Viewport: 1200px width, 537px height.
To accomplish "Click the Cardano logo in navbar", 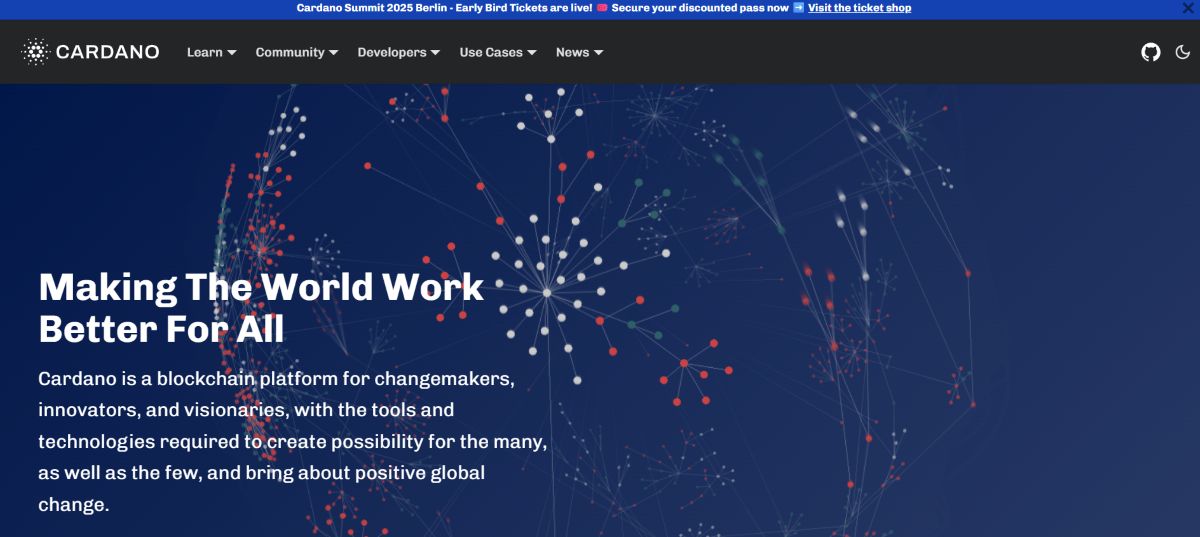I will pyautogui.click(x=90, y=52).
